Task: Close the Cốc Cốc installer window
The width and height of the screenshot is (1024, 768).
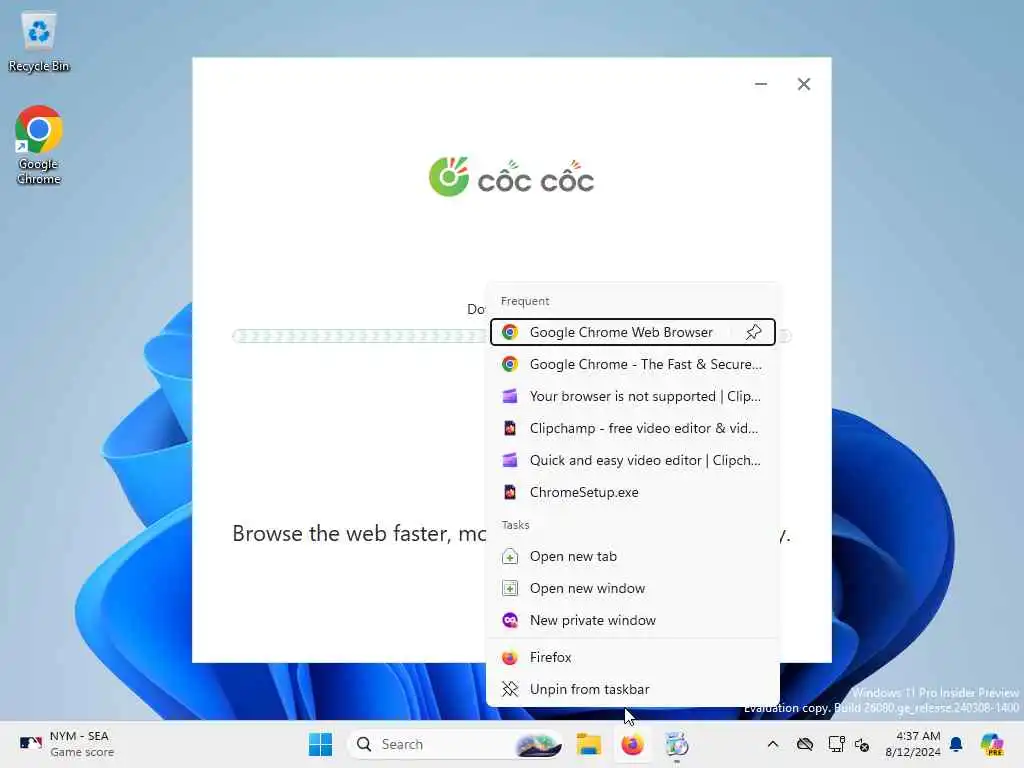Action: point(804,84)
